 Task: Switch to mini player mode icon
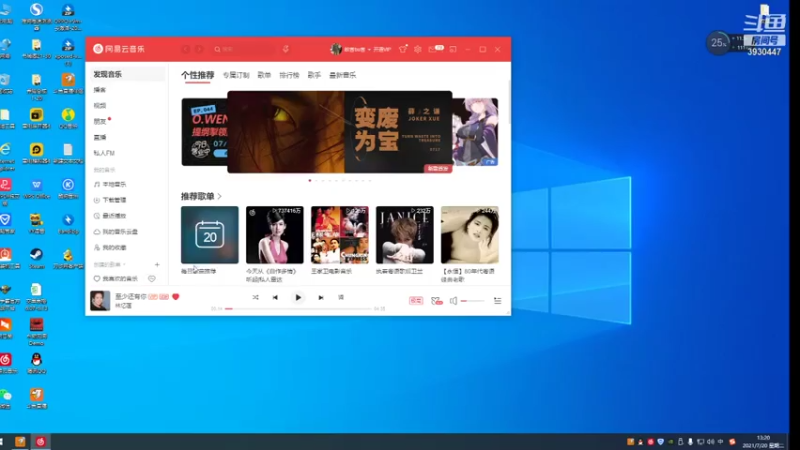453,49
